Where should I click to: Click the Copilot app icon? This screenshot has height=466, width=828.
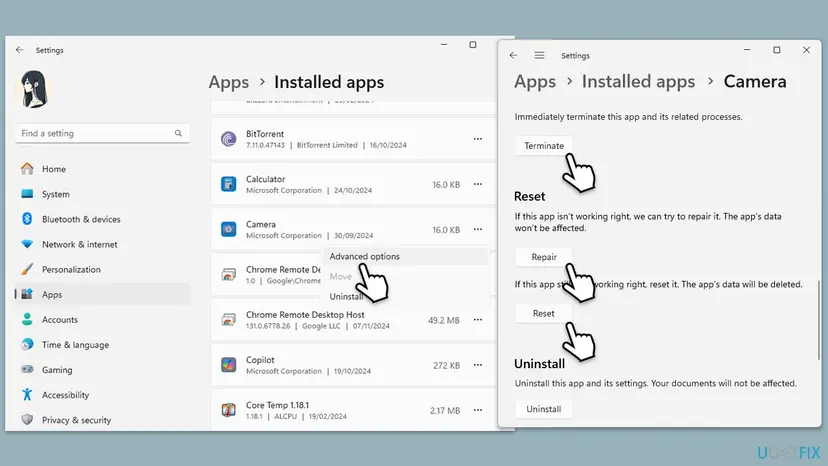point(229,365)
